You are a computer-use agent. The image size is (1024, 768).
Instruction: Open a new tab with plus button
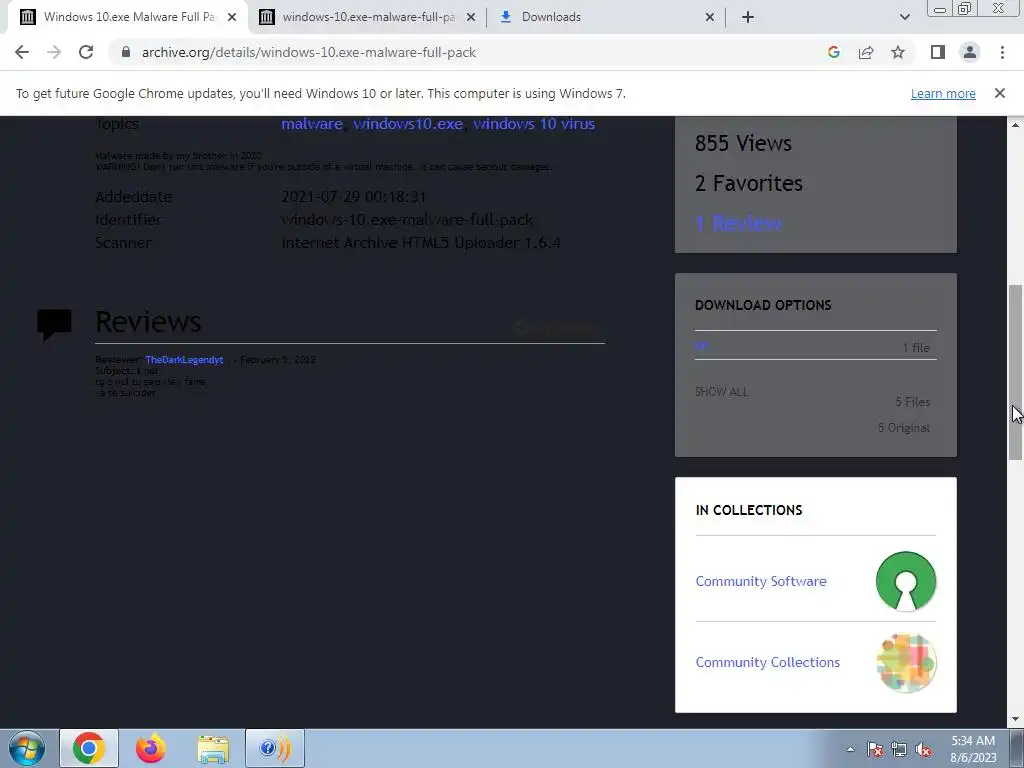coord(748,17)
